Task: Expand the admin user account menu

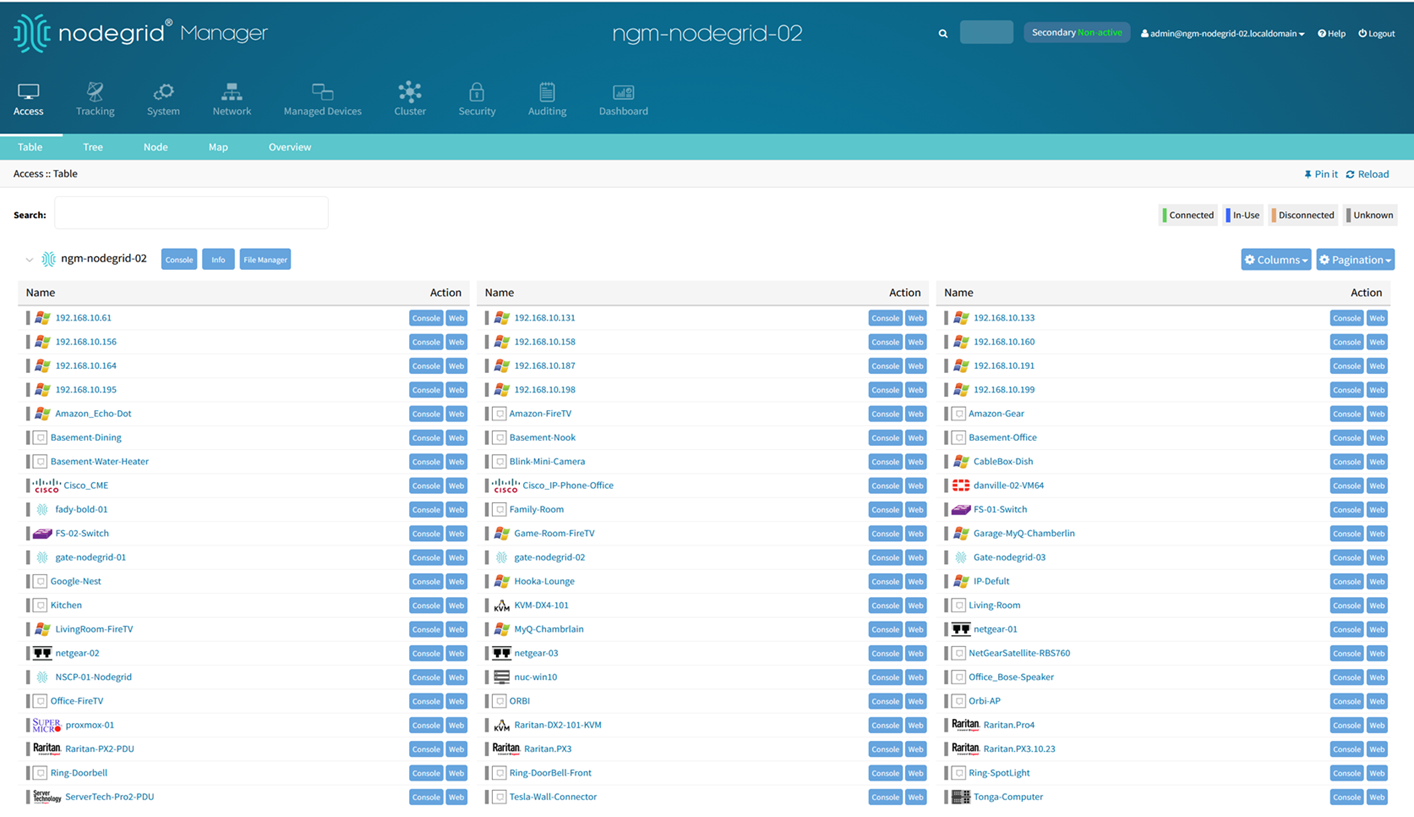Action: tap(1222, 34)
